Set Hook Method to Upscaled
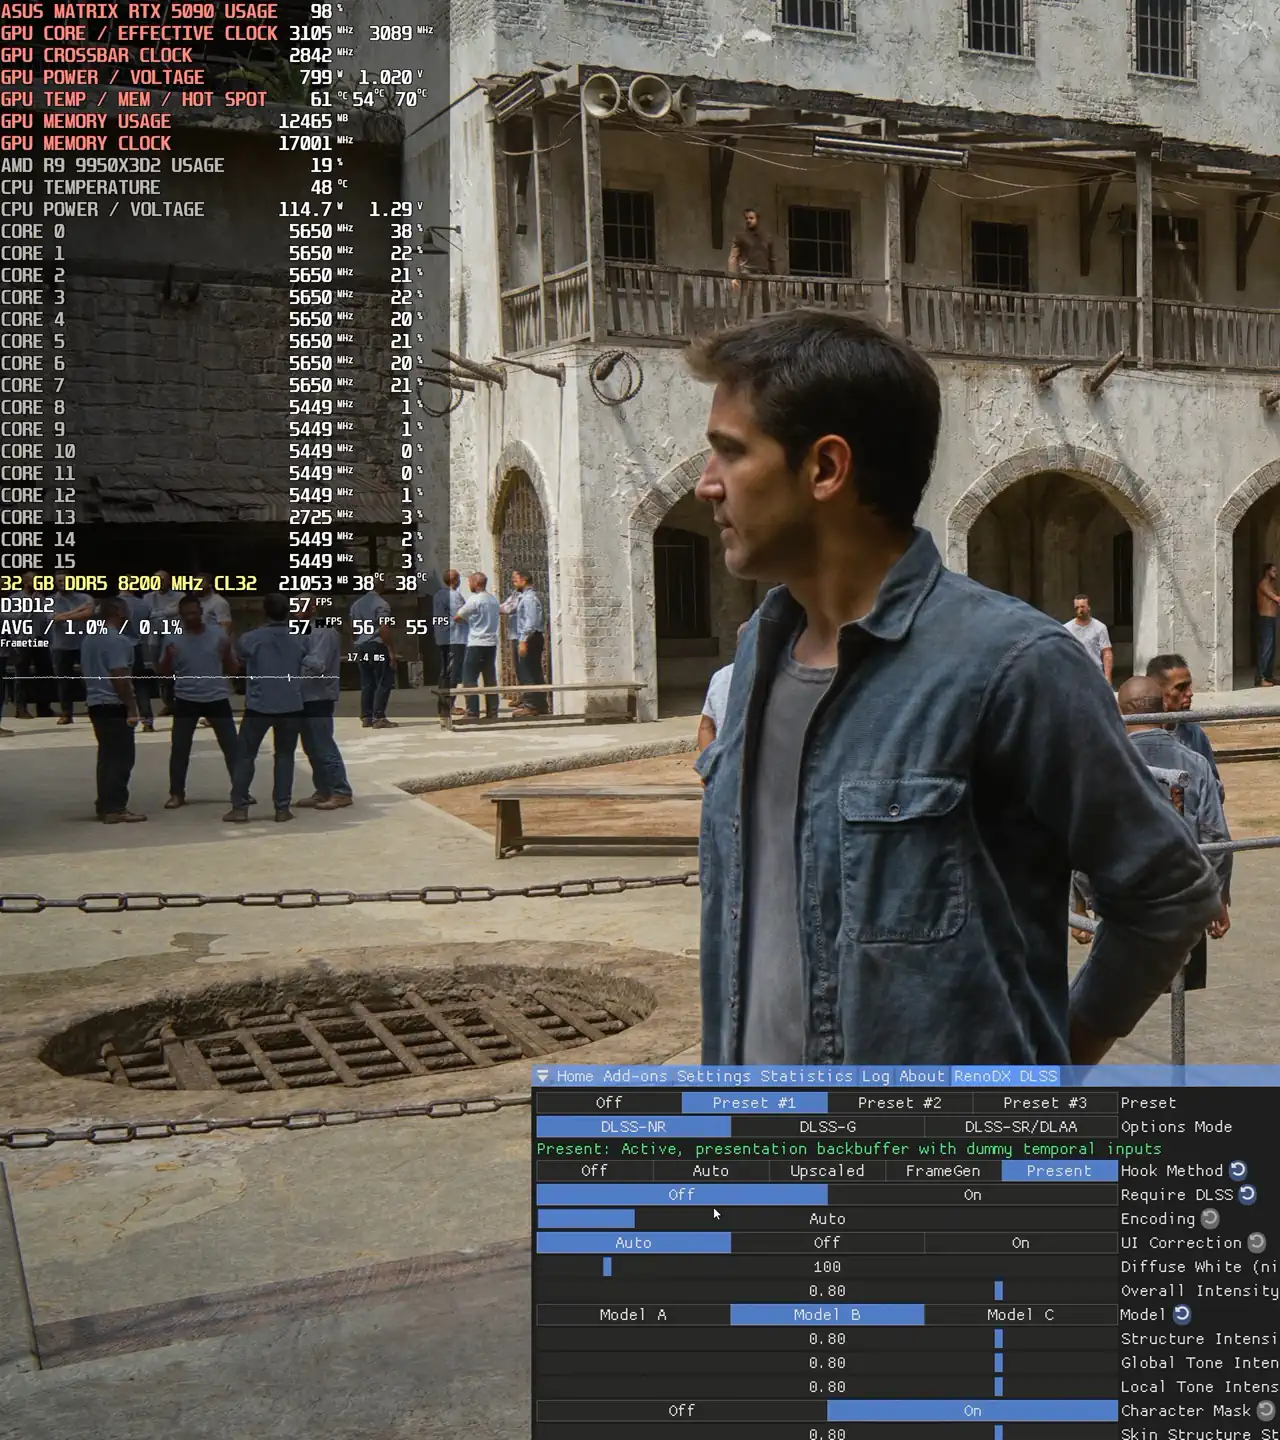The image size is (1280, 1440). coord(827,1170)
